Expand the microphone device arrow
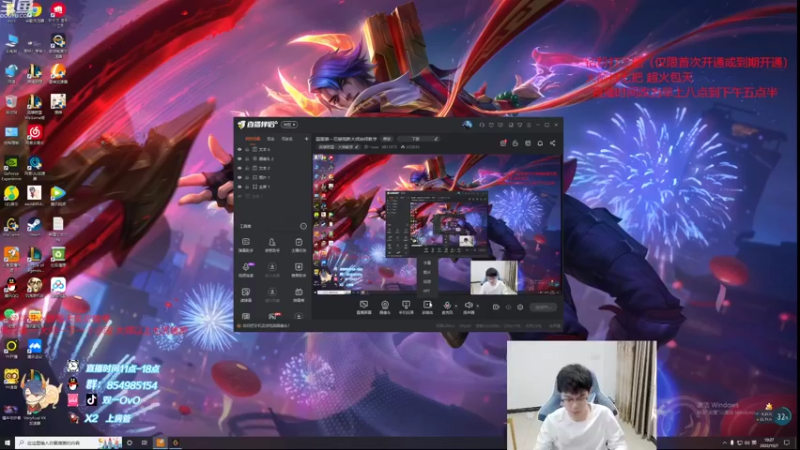800x450 pixels. click(x=456, y=306)
